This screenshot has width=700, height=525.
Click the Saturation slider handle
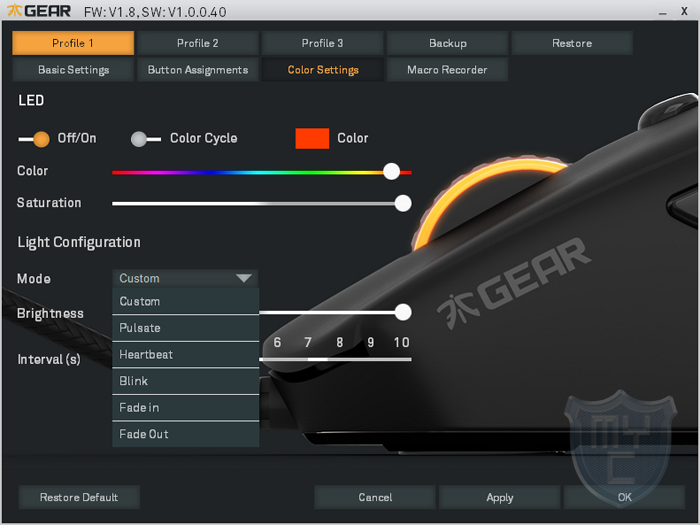coord(403,203)
